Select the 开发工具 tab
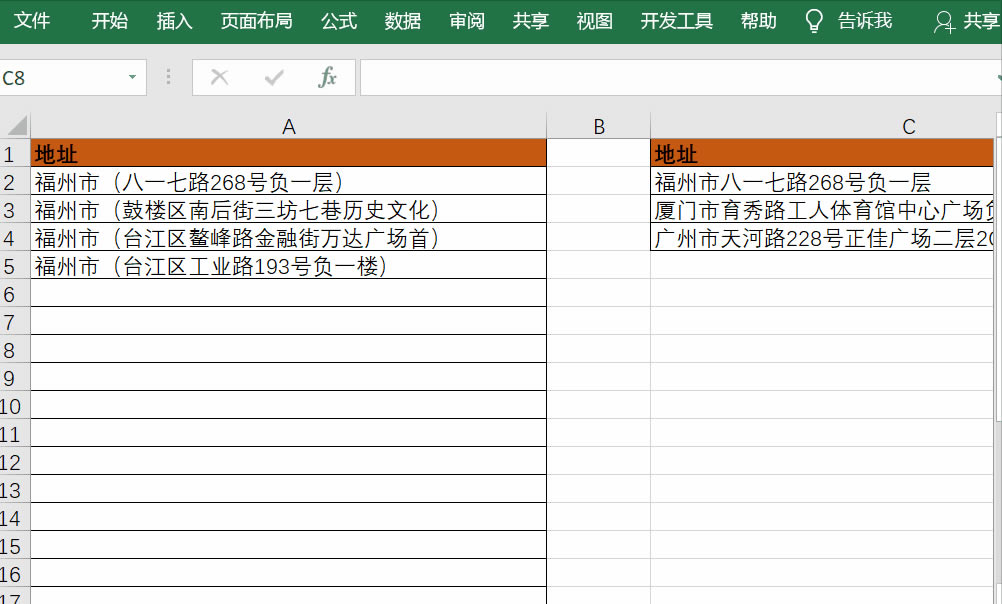Screen dimensions: 1002x604 (x=676, y=20)
